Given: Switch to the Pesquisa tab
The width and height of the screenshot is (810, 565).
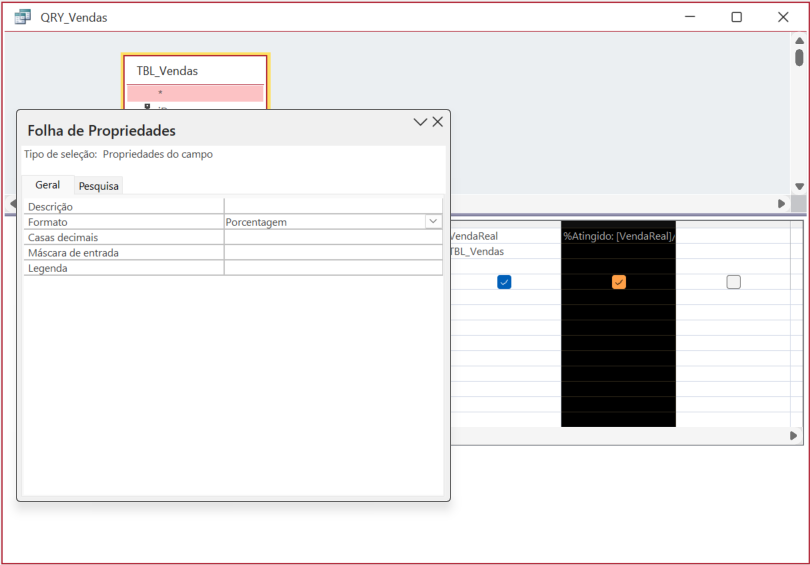Looking at the screenshot, I should (99, 186).
